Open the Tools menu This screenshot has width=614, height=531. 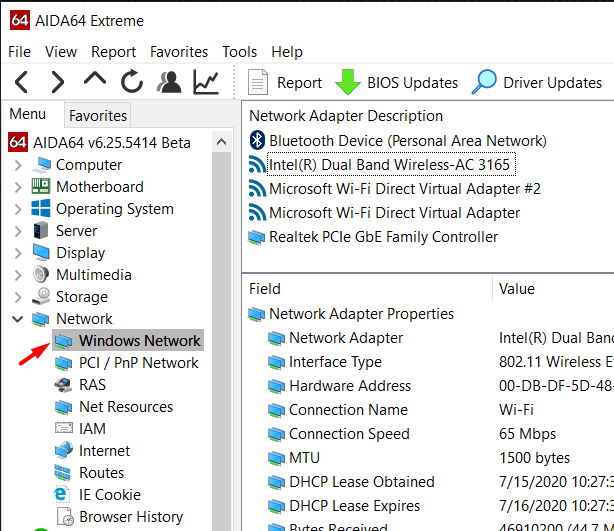coord(239,52)
